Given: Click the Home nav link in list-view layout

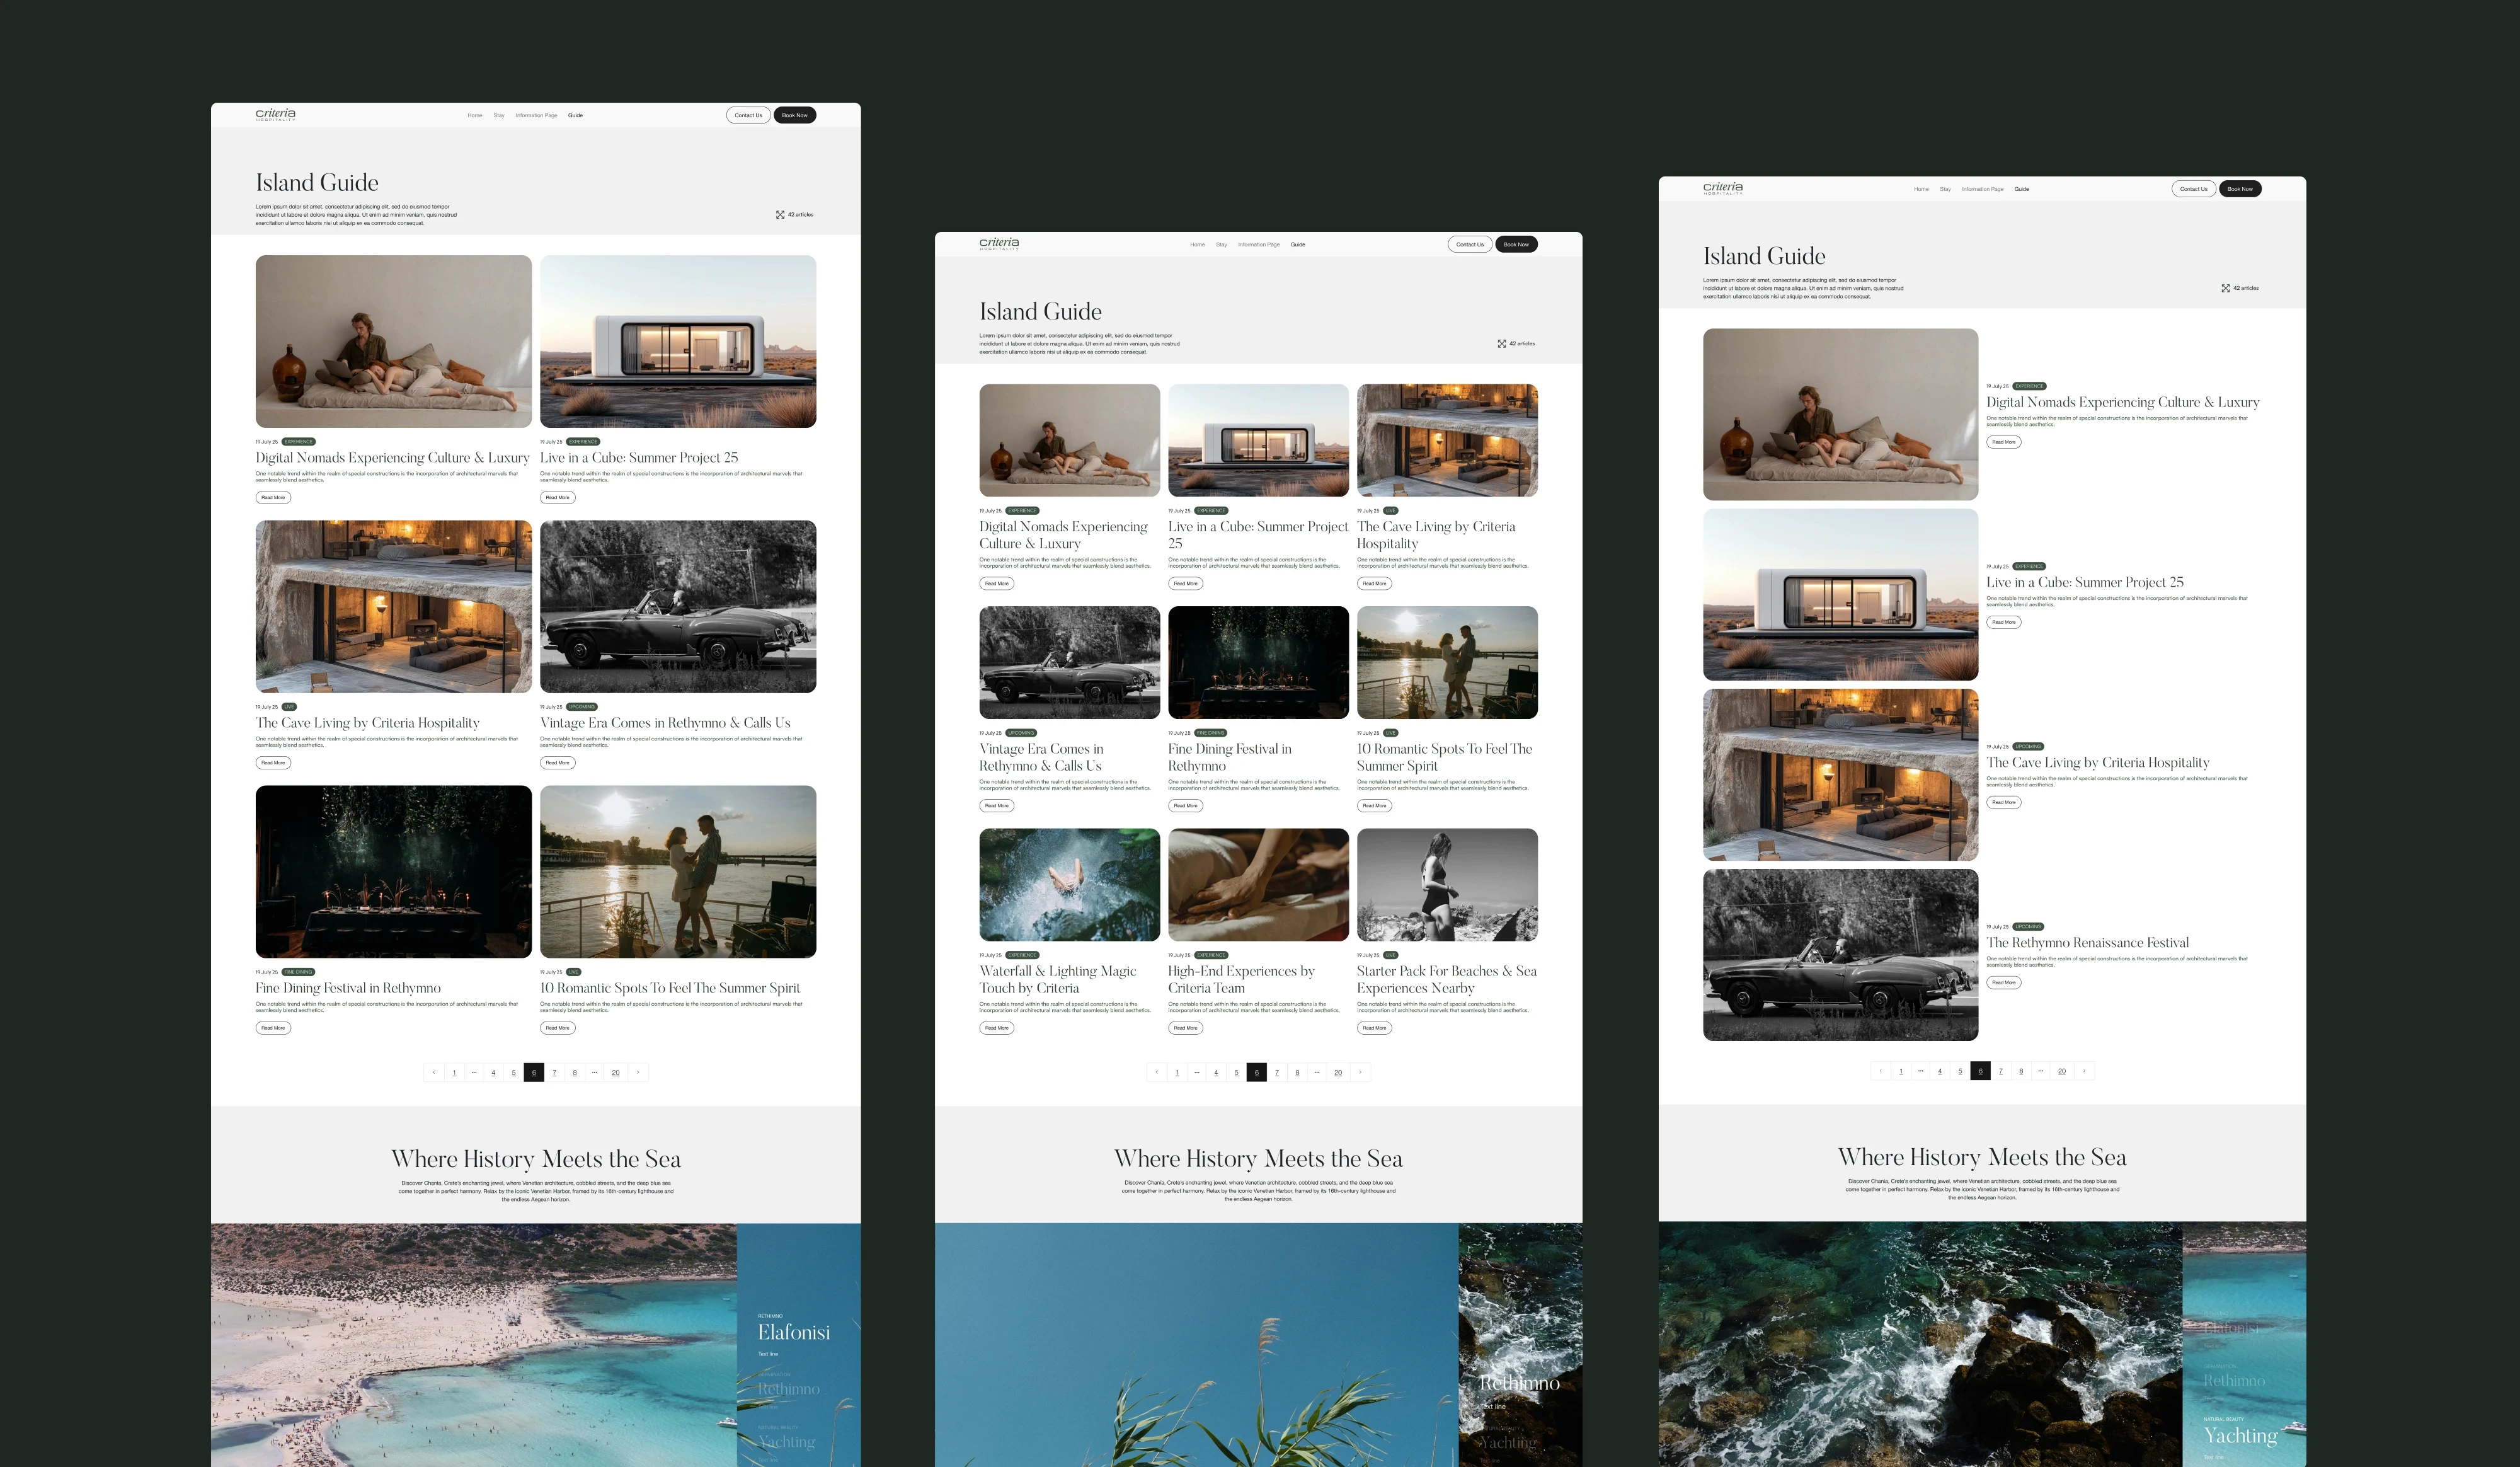Looking at the screenshot, I should point(1921,189).
